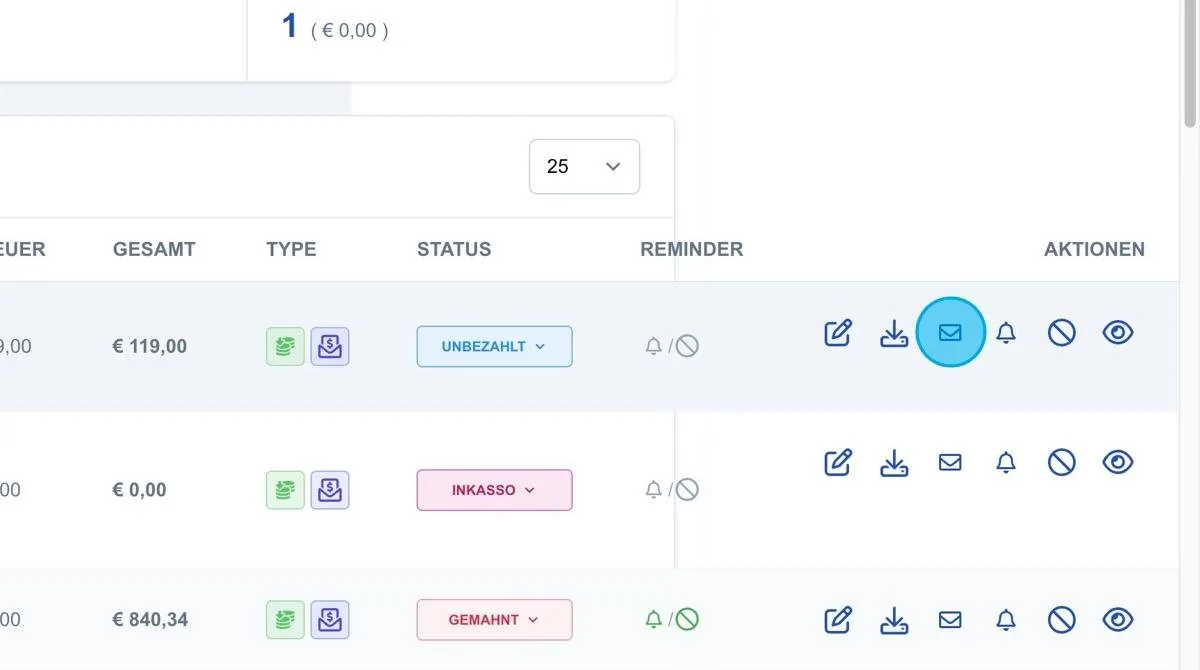The height and width of the screenshot is (670, 1200).
Task: Edit the € 840,34 invoice
Action: click(x=838, y=620)
